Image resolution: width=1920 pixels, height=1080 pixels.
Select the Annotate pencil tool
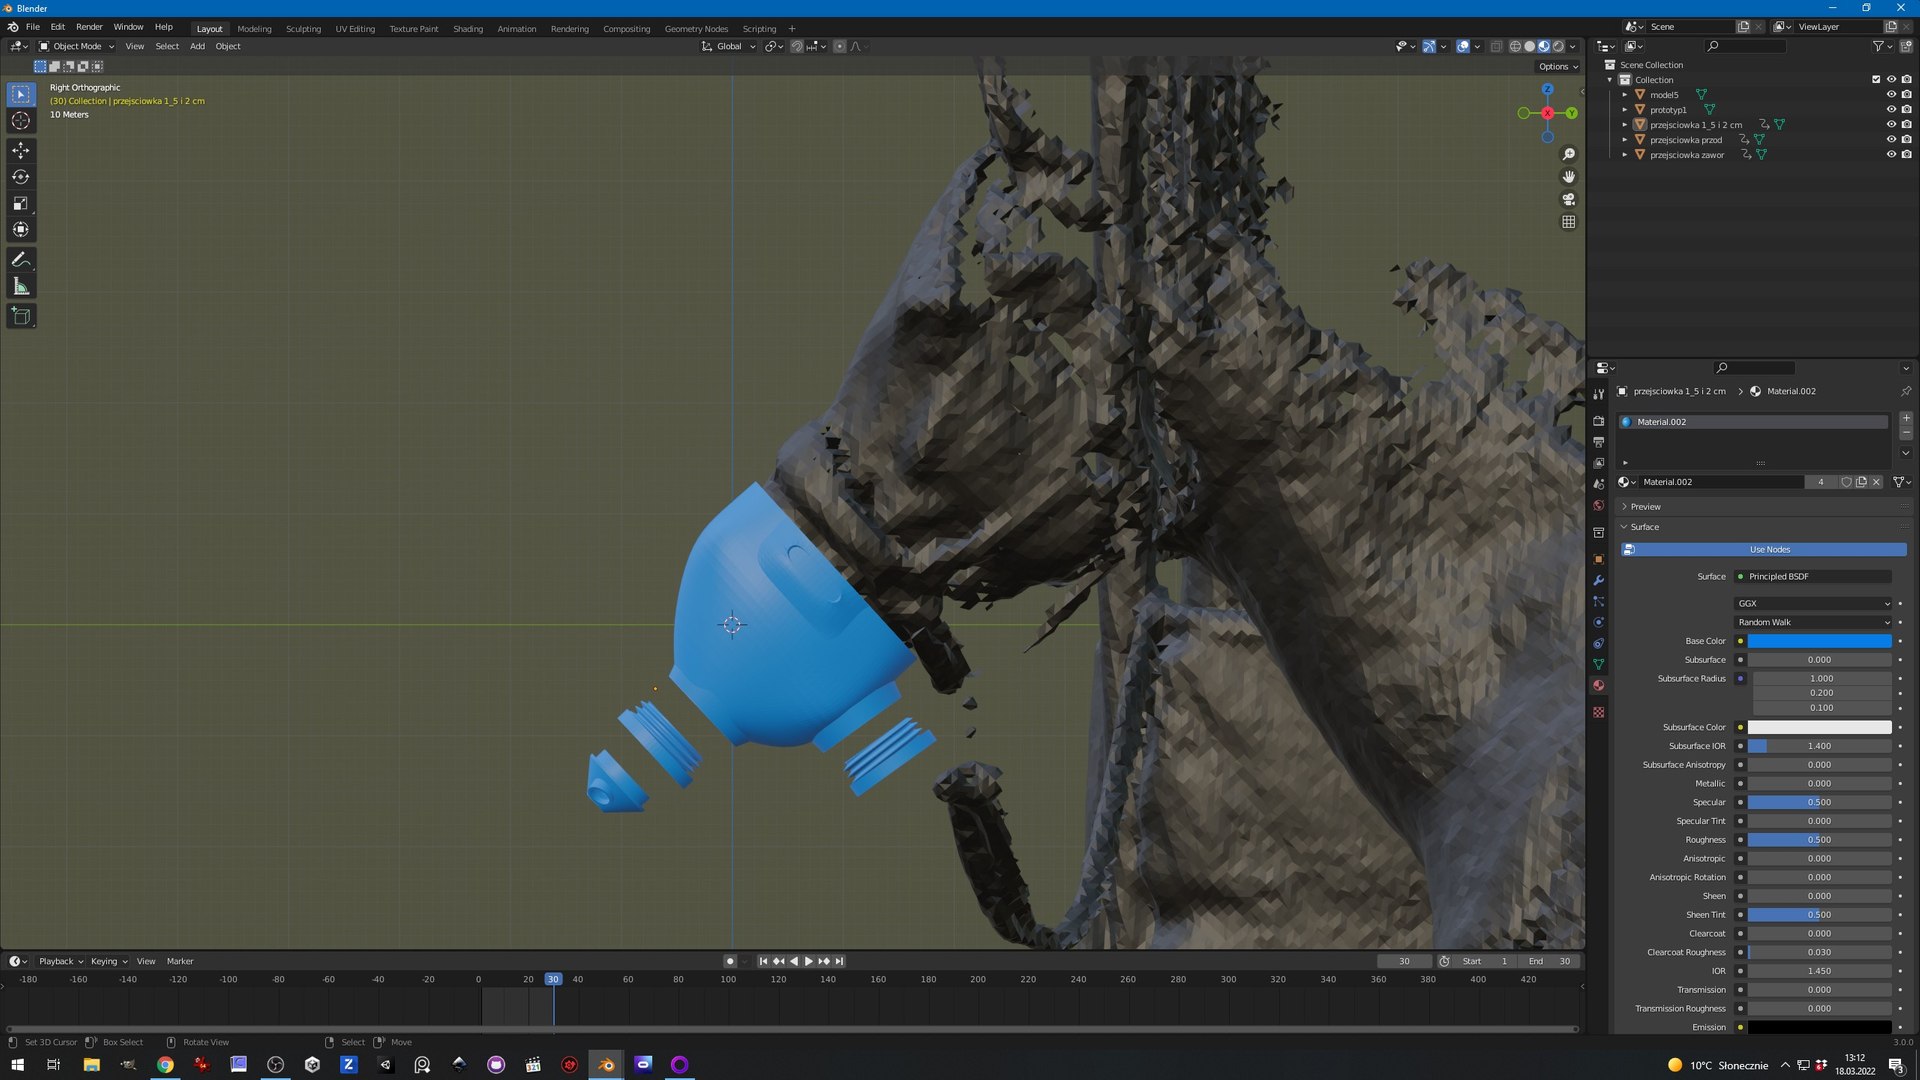click(20, 260)
